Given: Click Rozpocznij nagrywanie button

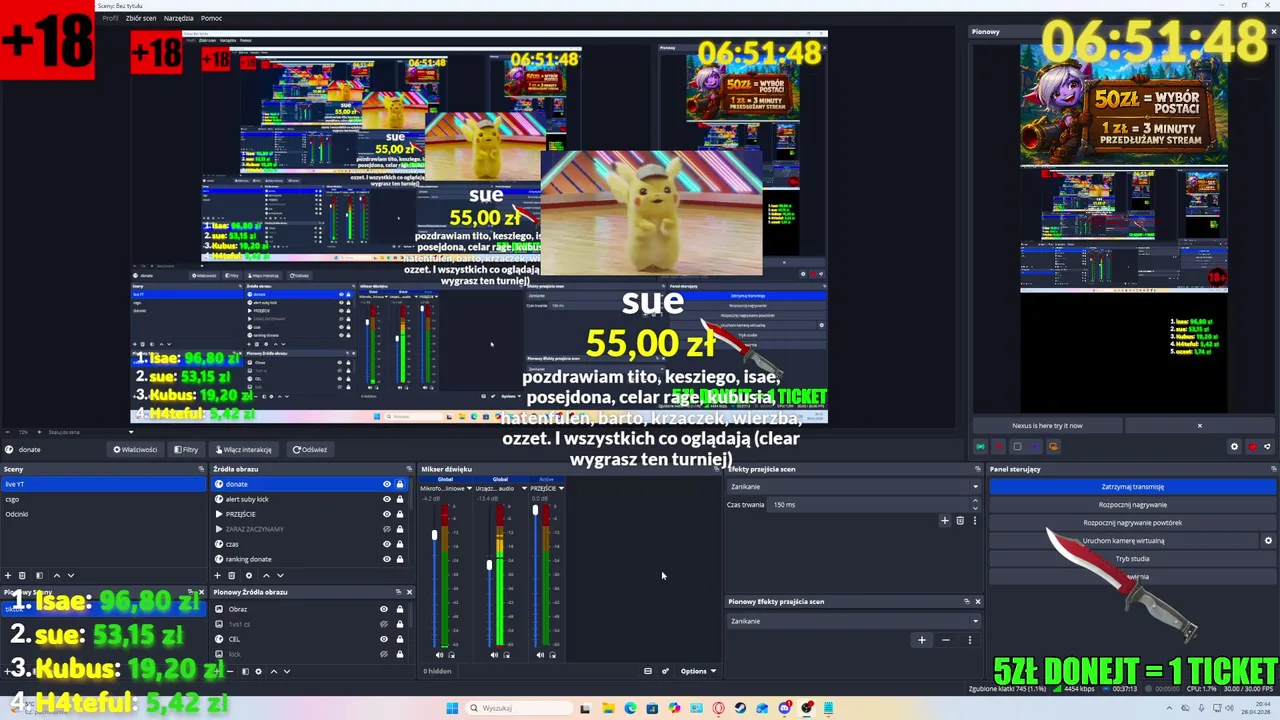Looking at the screenshot, I should point(1132,505).
